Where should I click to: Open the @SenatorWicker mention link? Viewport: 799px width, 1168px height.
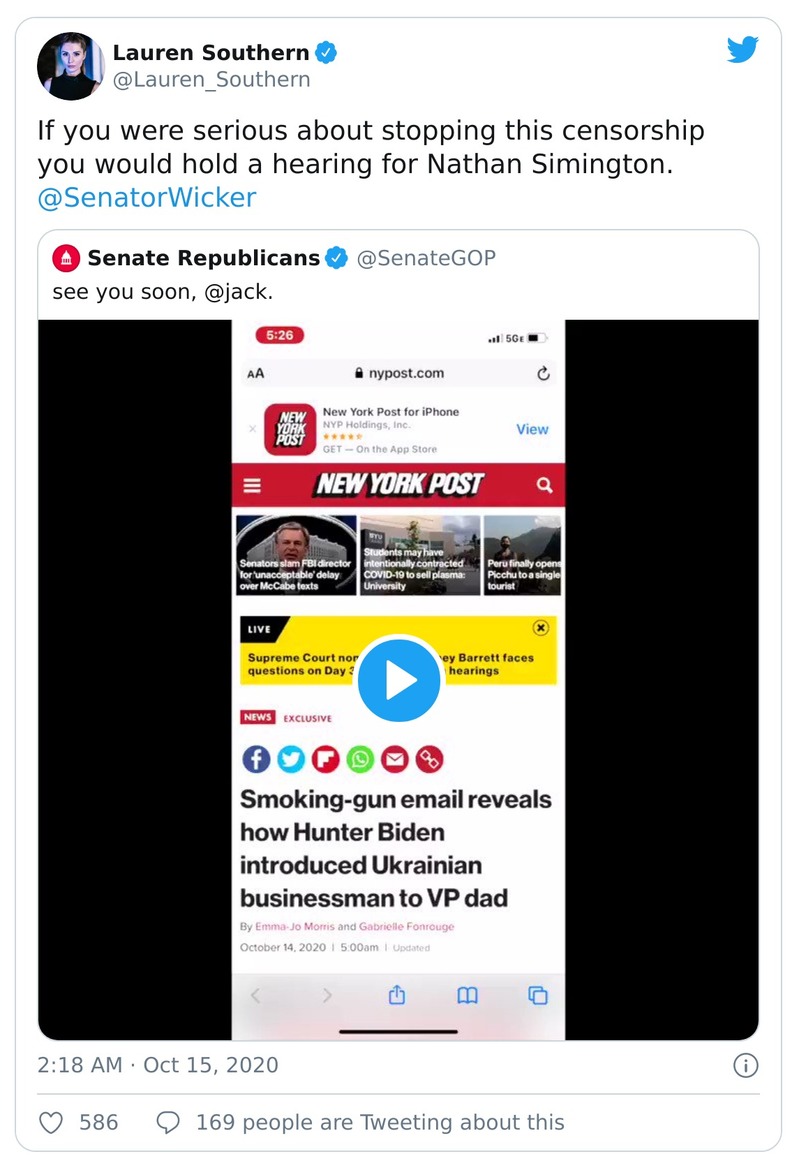(147, 197)
